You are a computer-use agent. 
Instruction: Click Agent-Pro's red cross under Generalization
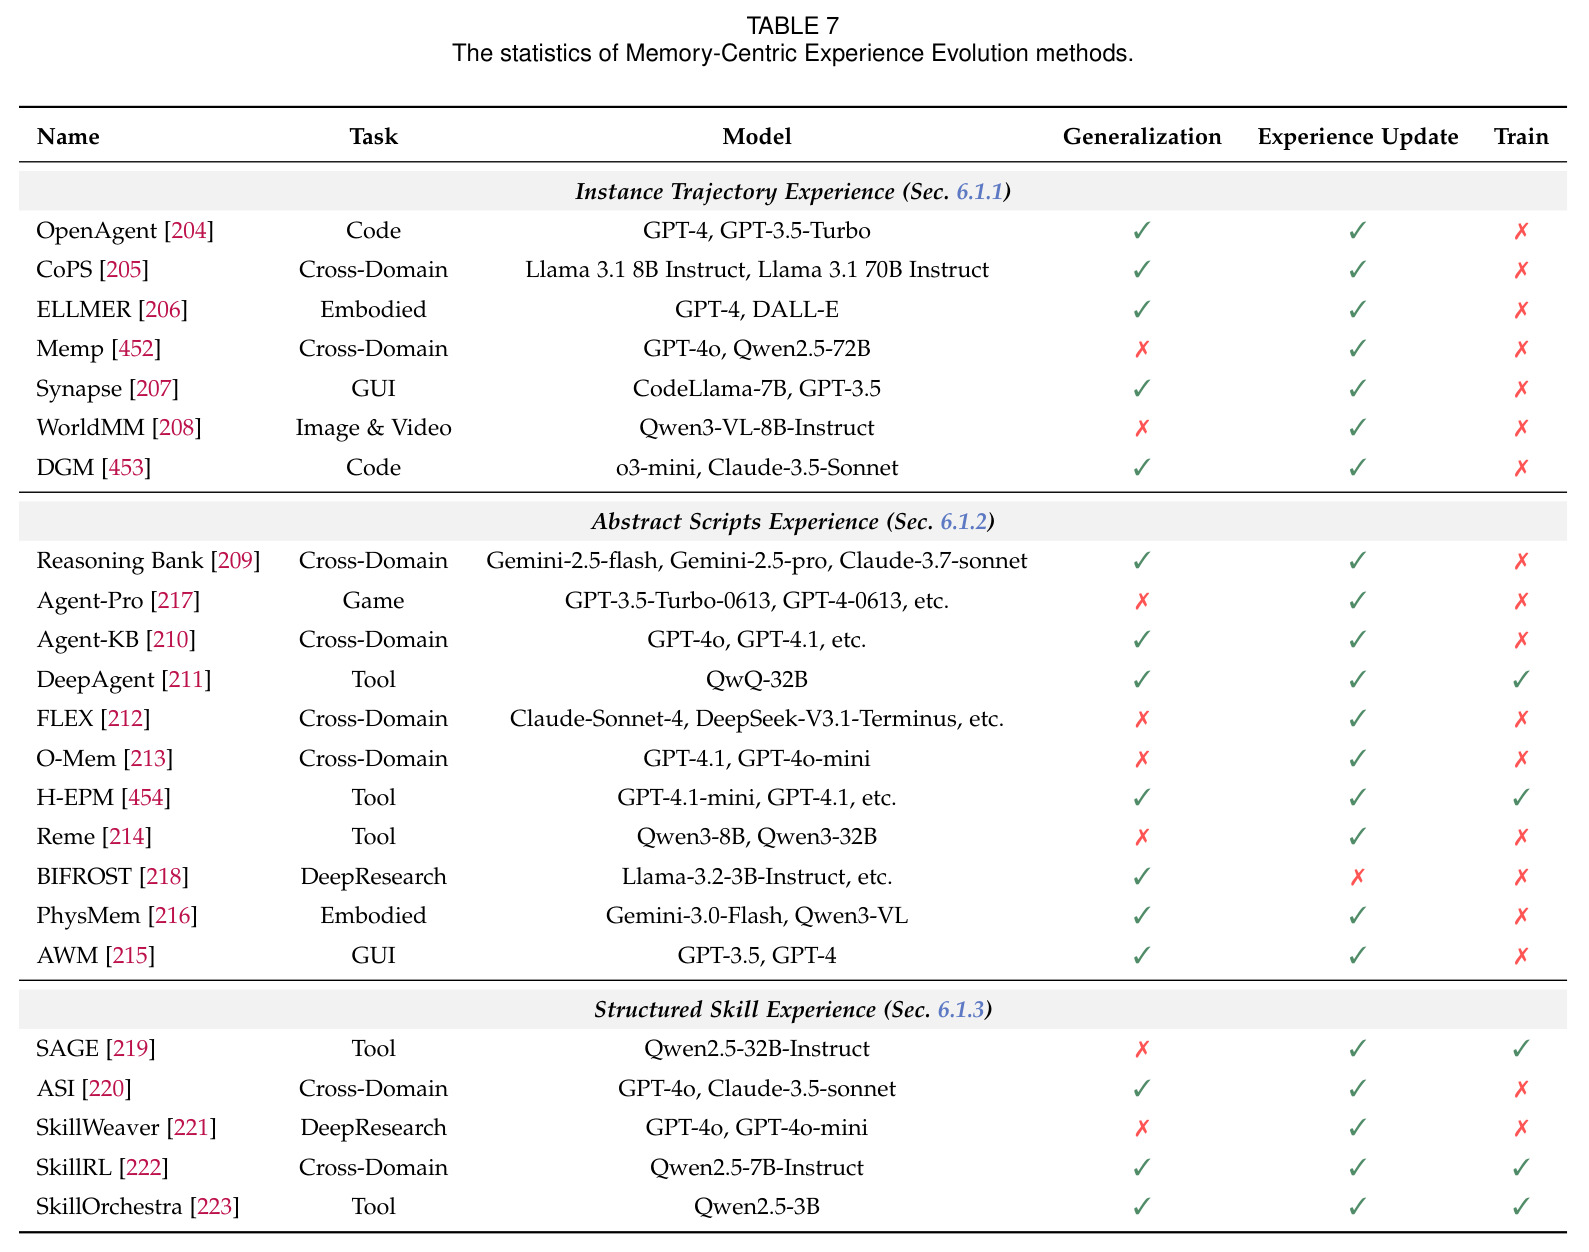tap(1142, 601)
